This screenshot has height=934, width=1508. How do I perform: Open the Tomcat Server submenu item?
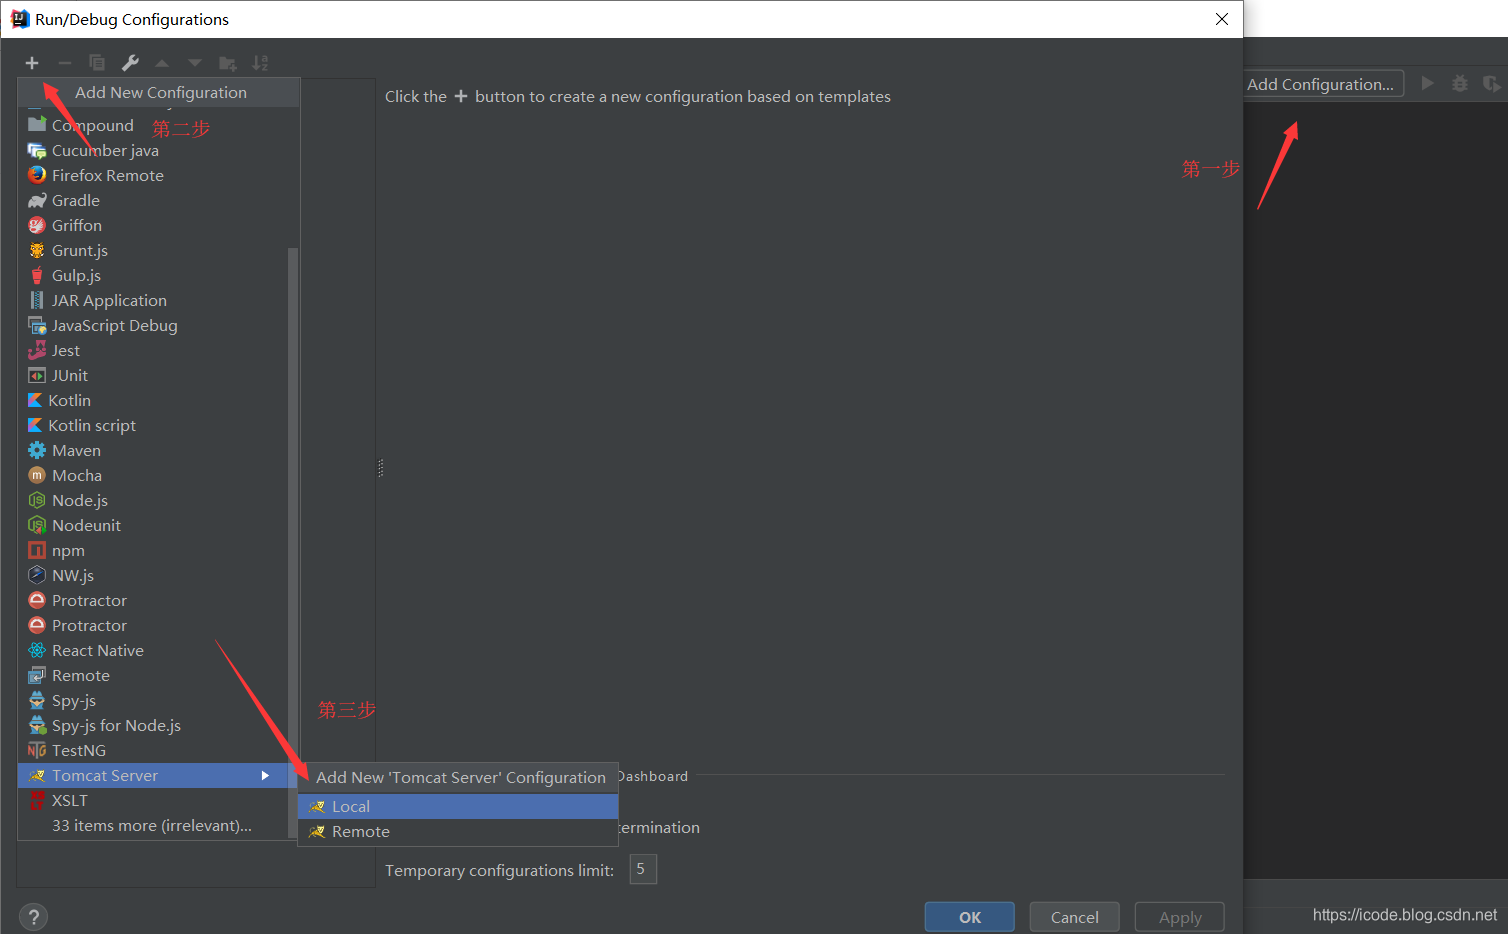pyautogui.click(x=152, y=775)
